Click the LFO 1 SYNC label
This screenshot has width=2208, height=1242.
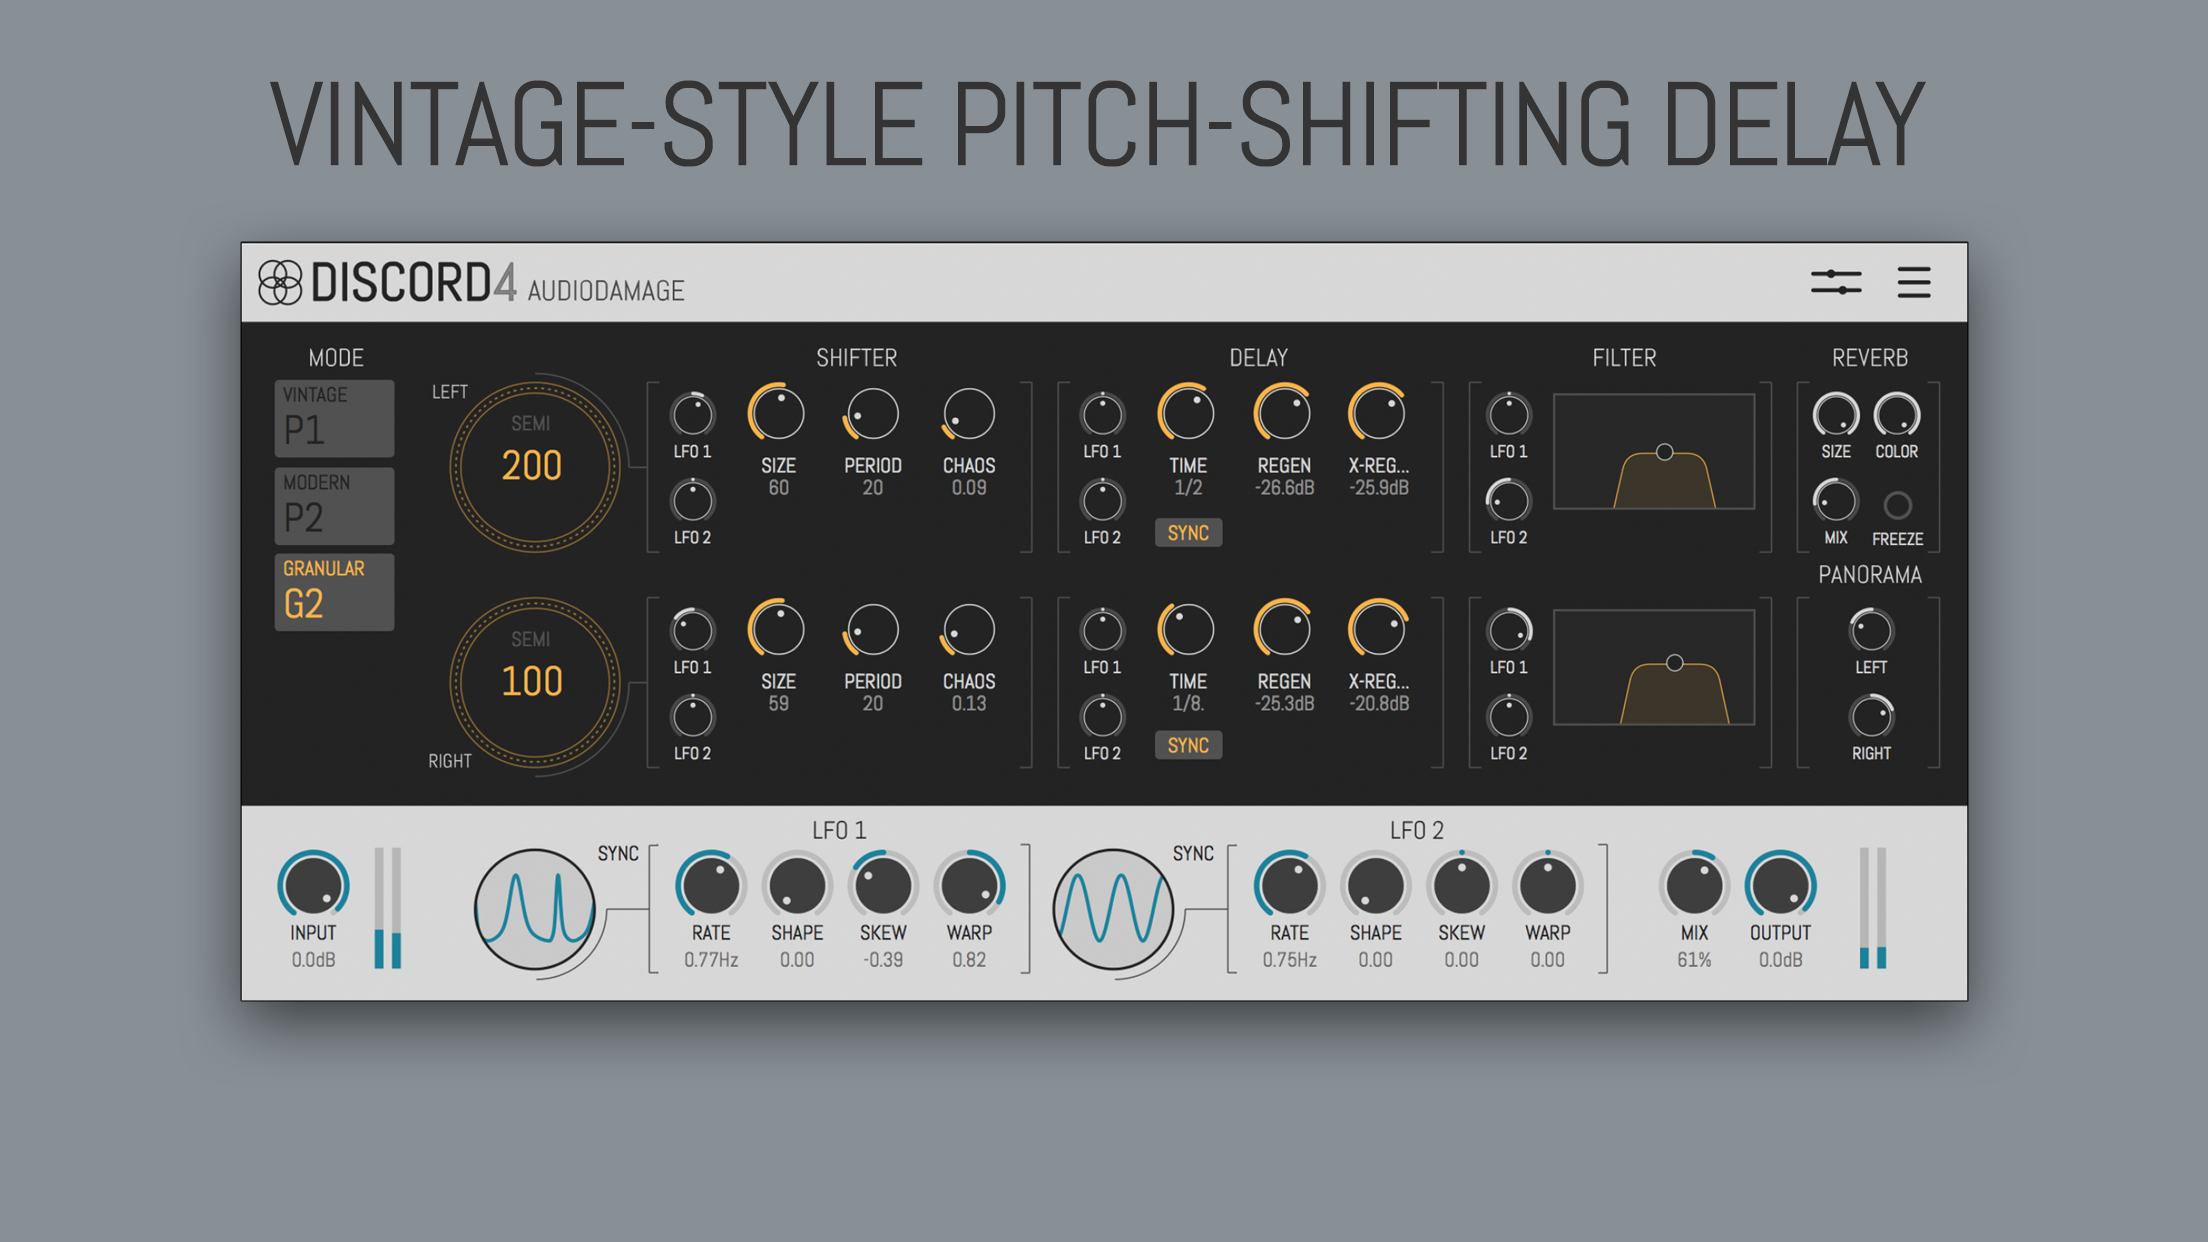(618, 853)
